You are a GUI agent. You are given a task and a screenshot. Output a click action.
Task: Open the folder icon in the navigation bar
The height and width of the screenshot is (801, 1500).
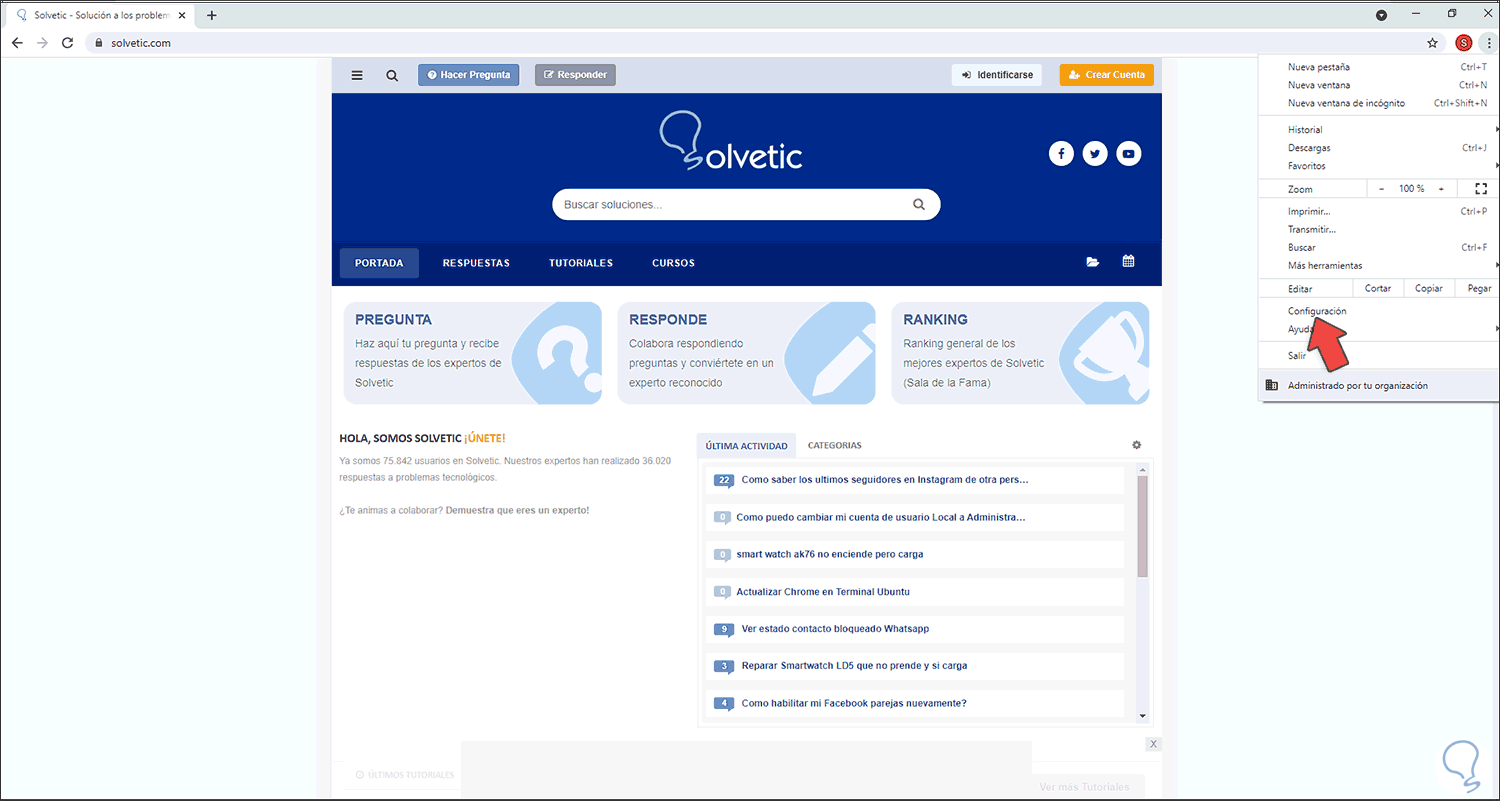[x=1093, y=262]
